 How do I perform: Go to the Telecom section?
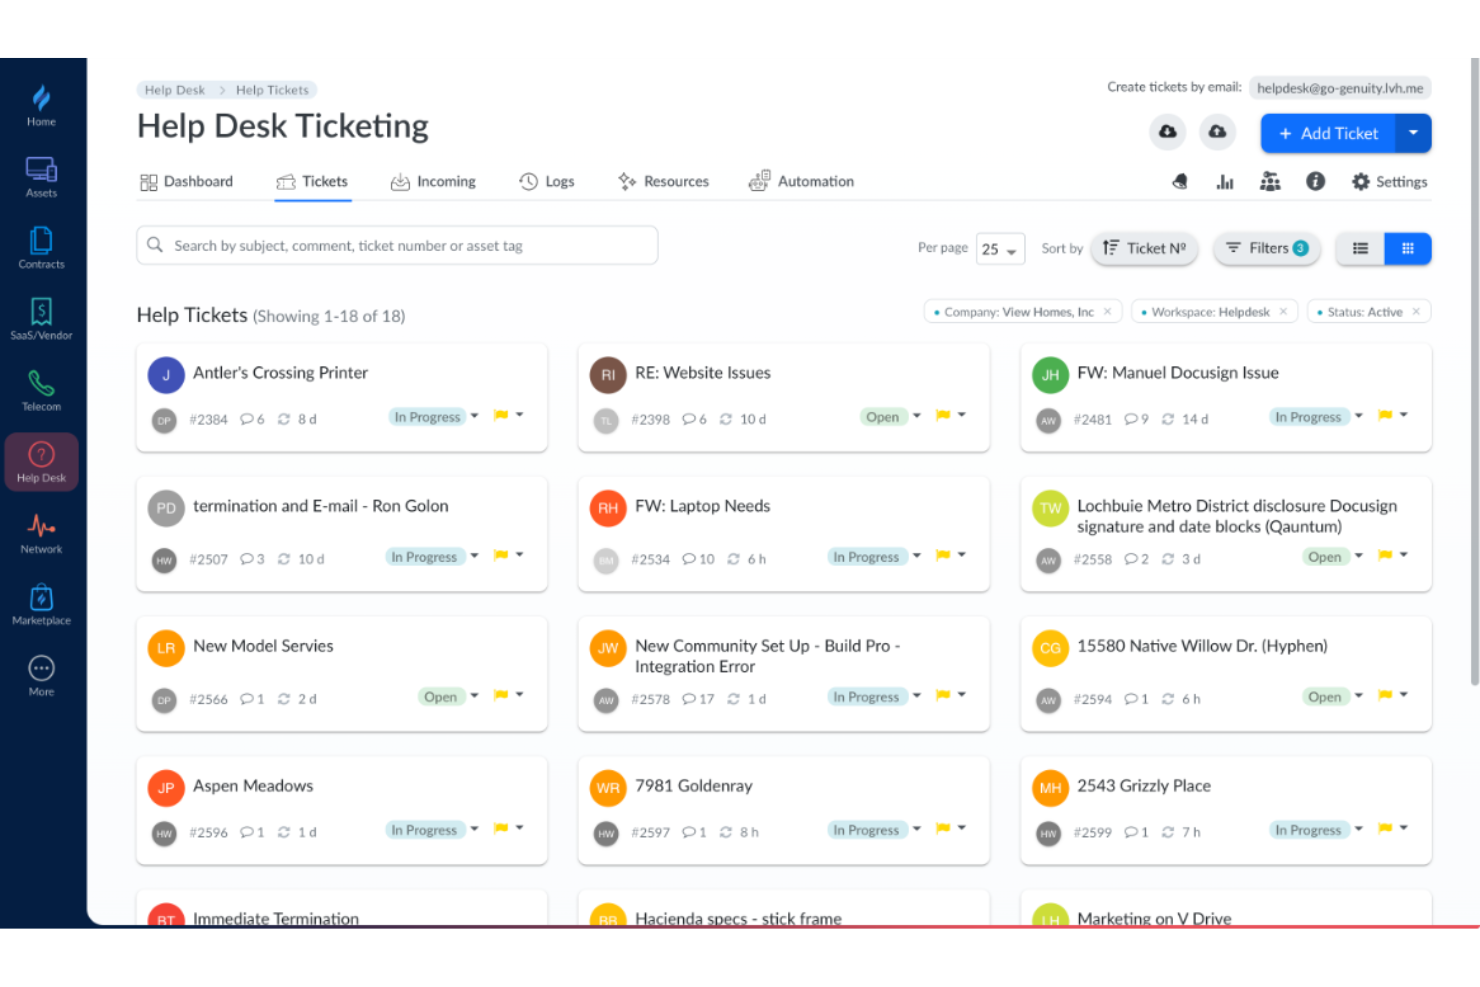tap(41, 389)
